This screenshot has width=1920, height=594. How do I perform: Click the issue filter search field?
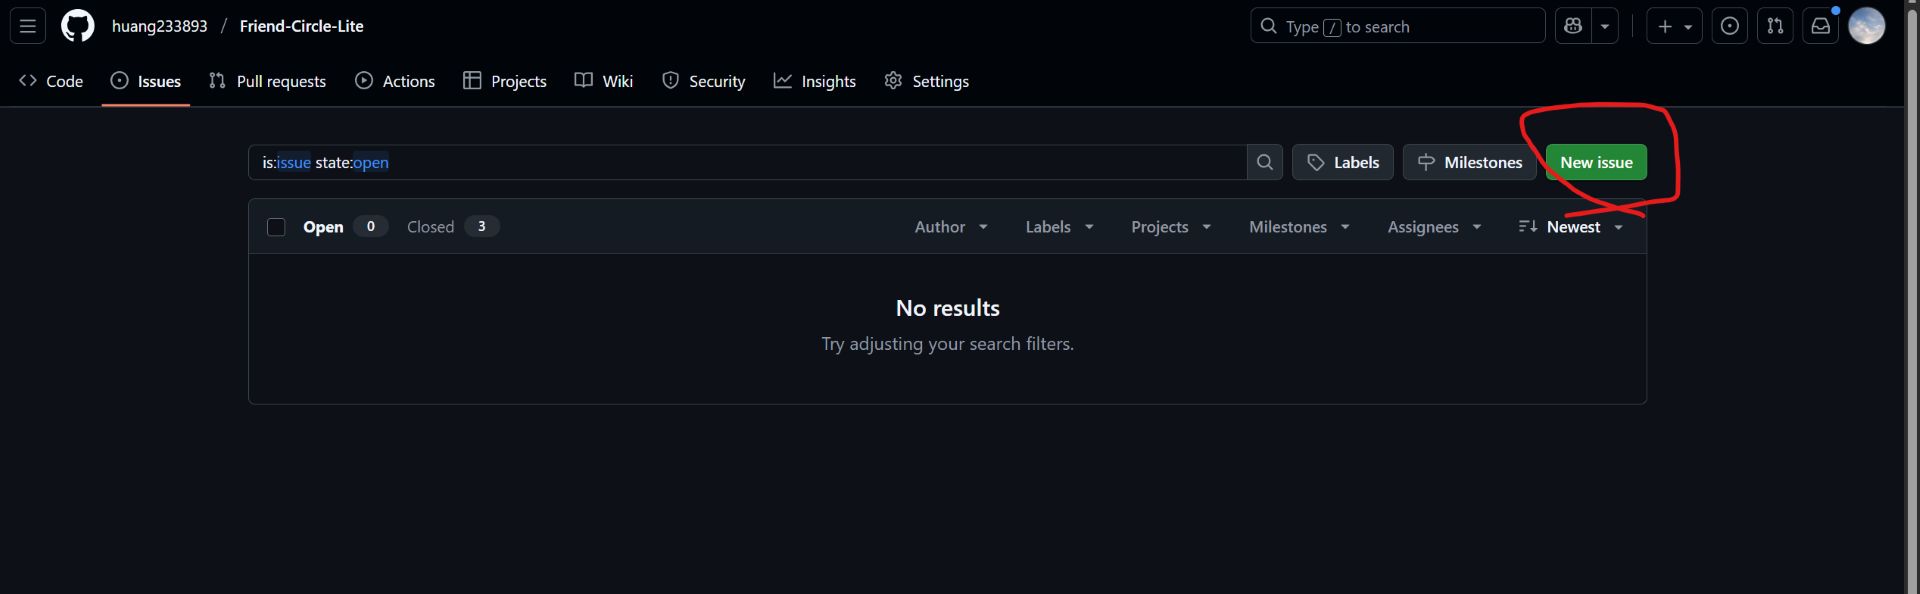(747, 162)
